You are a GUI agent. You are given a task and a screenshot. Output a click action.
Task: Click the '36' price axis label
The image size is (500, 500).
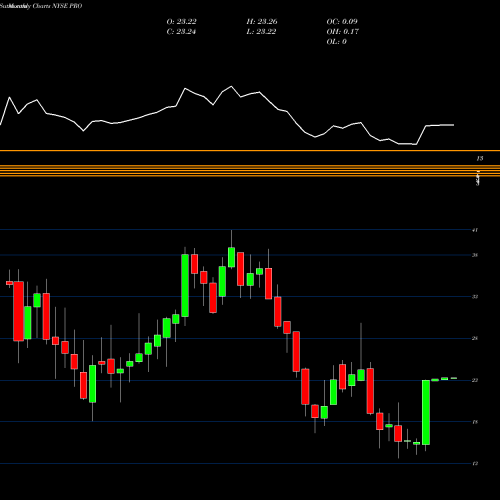click(475, 255)
